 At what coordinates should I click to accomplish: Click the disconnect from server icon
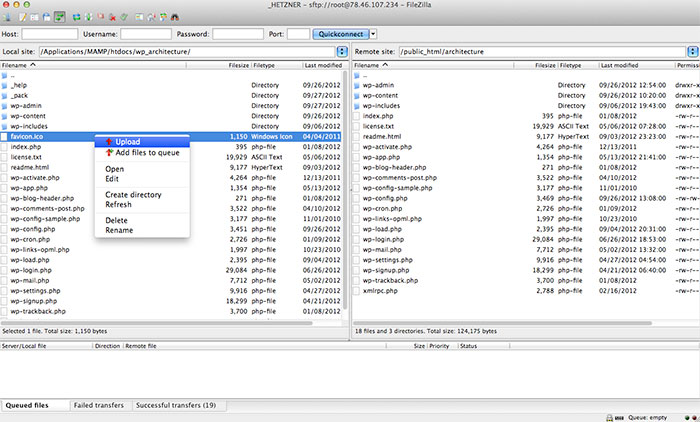[x=112, y=17]
